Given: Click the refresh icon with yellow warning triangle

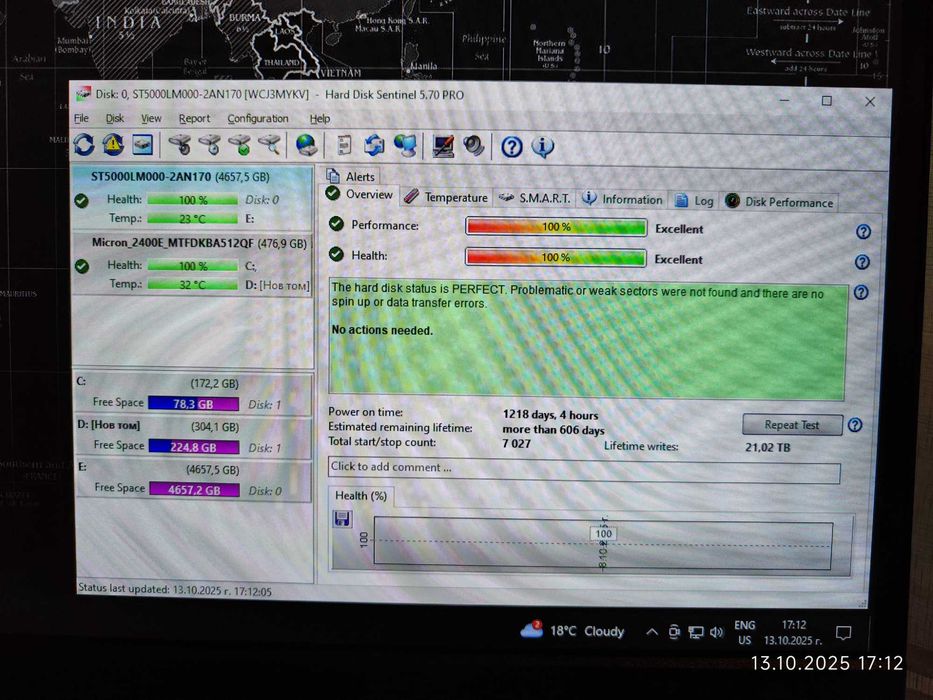Looking at the screenshot, I should tap(113, 144).
